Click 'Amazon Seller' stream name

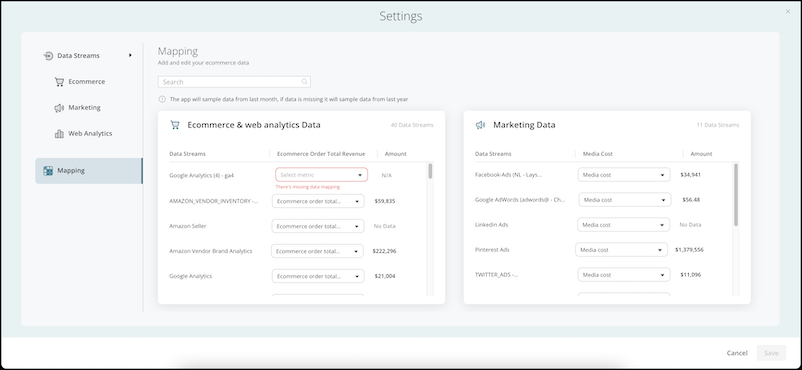pos(188,226)
